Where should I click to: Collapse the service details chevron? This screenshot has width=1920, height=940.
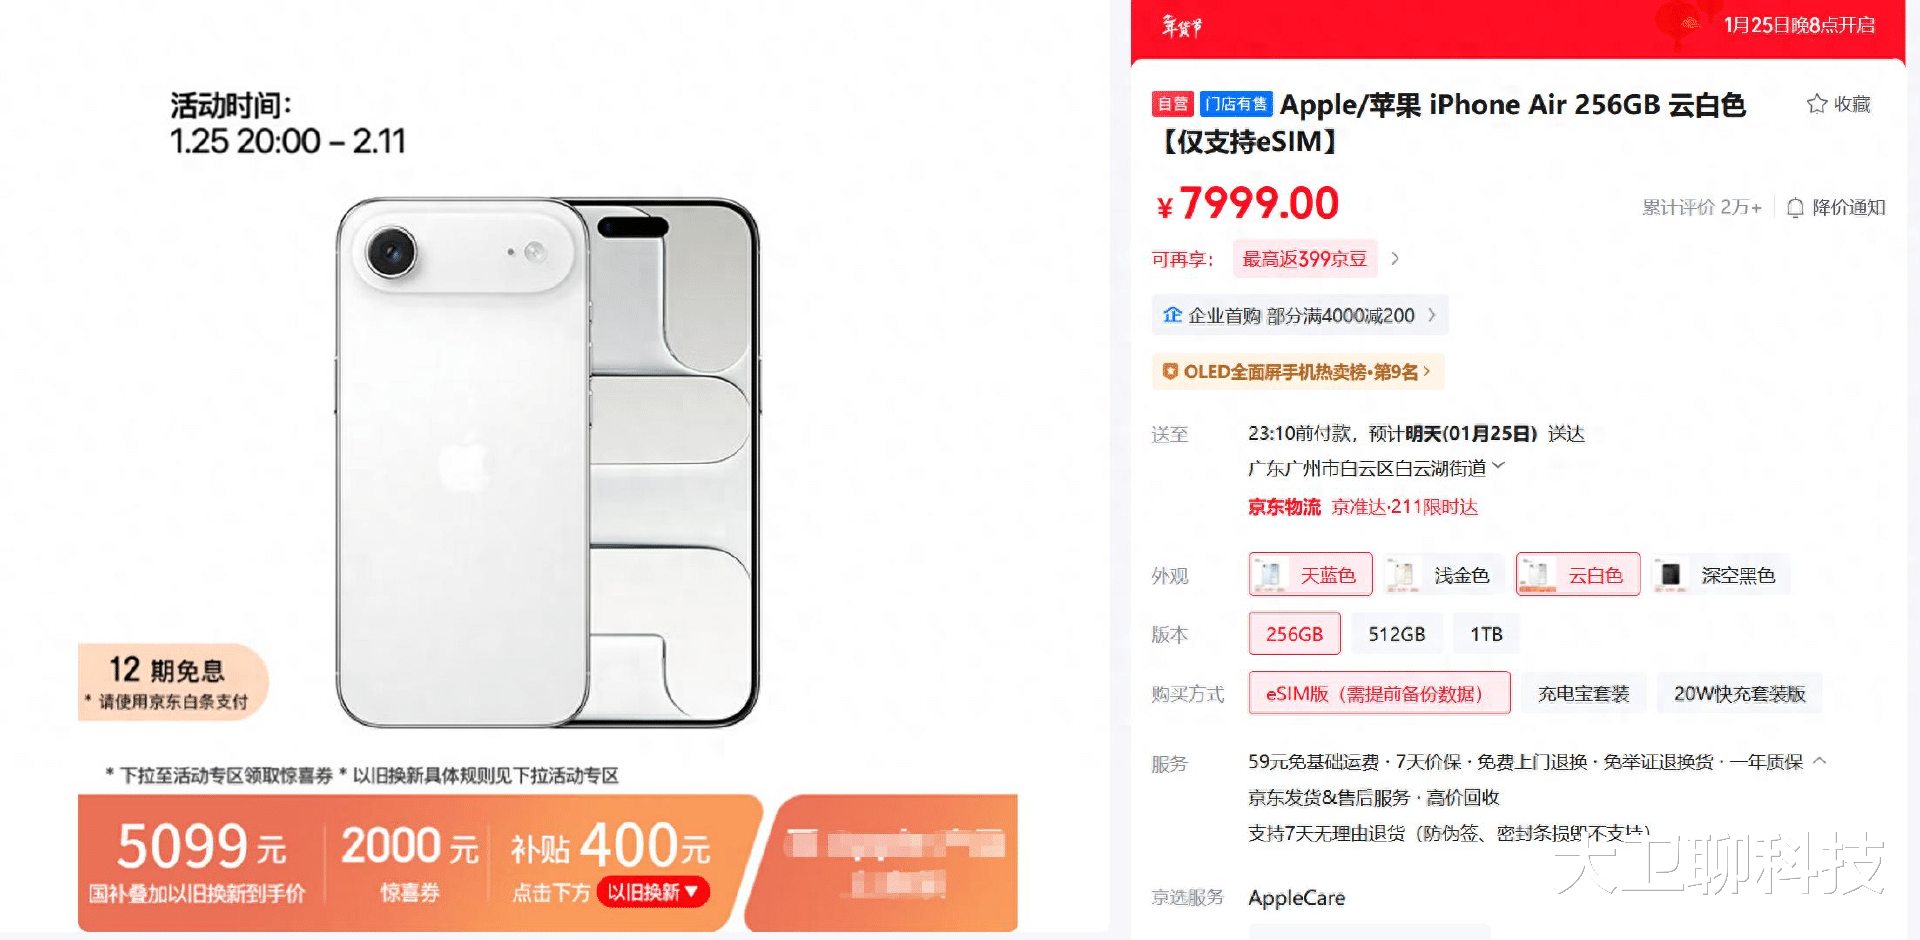(1820, 761)
